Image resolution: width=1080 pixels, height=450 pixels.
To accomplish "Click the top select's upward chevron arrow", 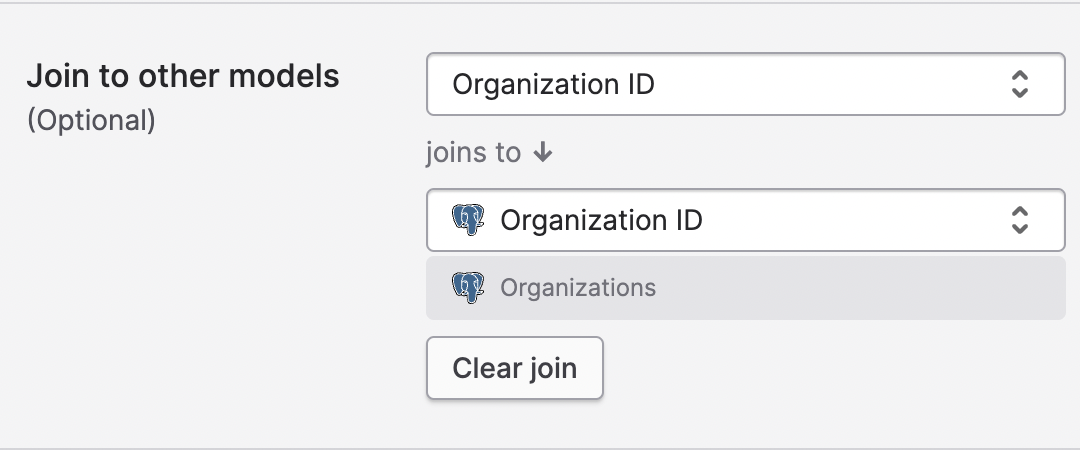I will [x=1019, y=76].
